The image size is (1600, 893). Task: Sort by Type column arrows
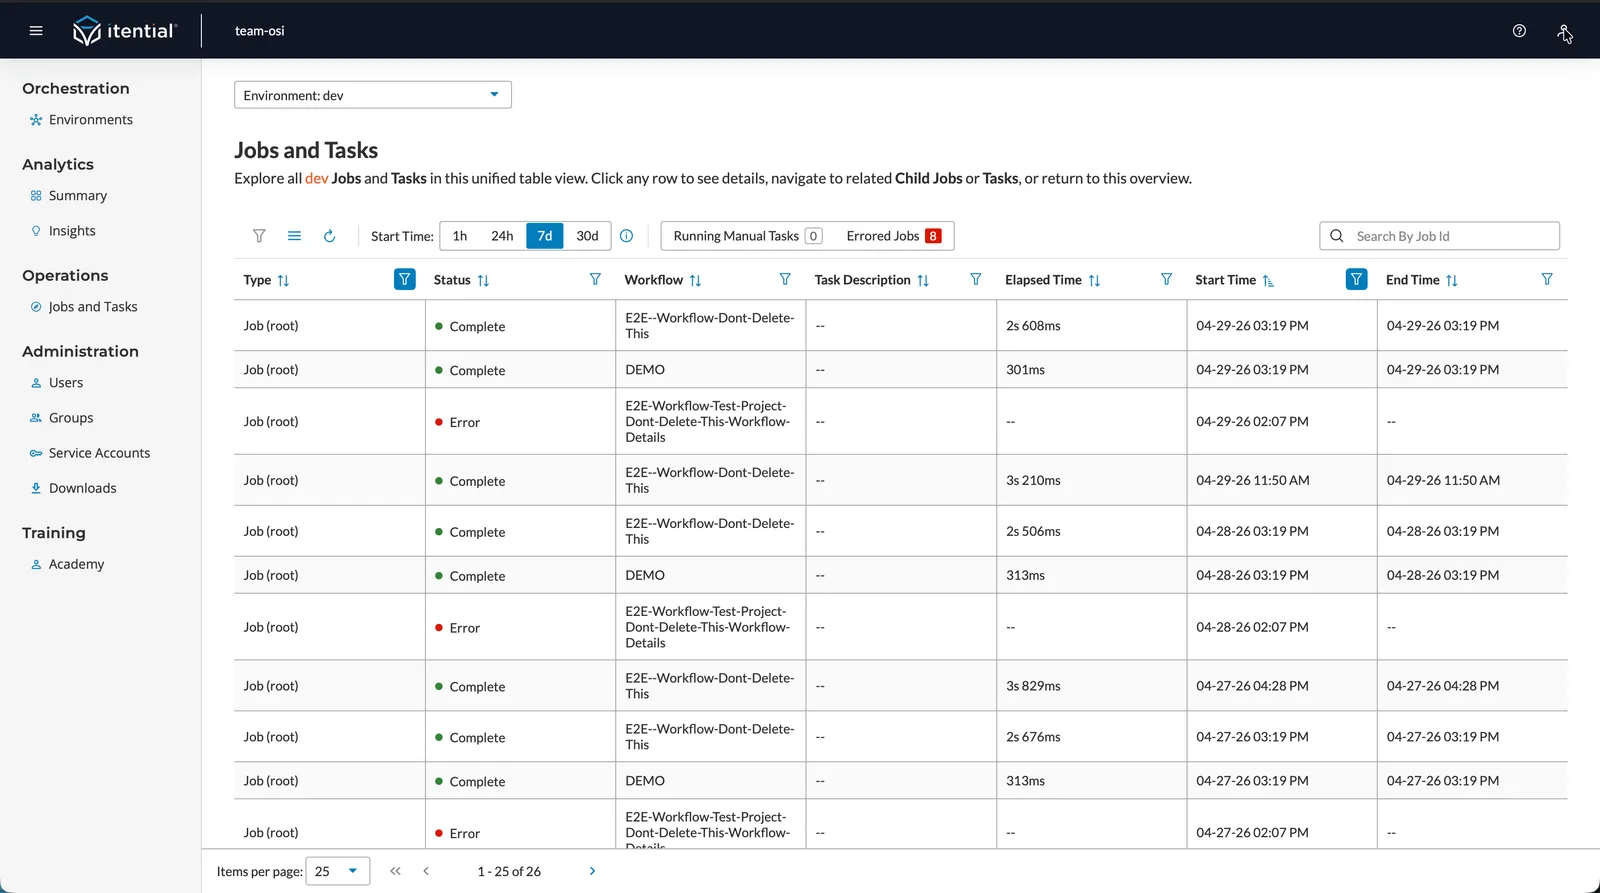[x=283, y=280]
